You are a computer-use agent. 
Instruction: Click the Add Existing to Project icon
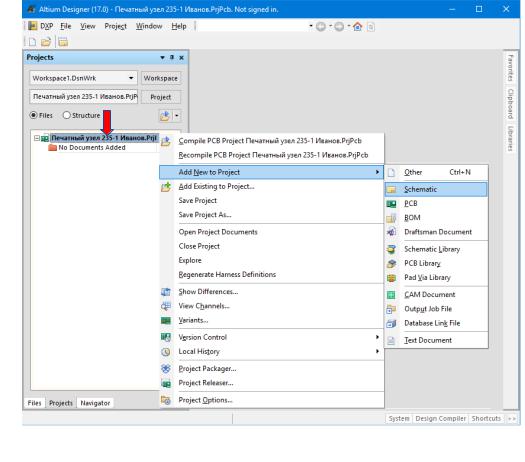(166, 187)
